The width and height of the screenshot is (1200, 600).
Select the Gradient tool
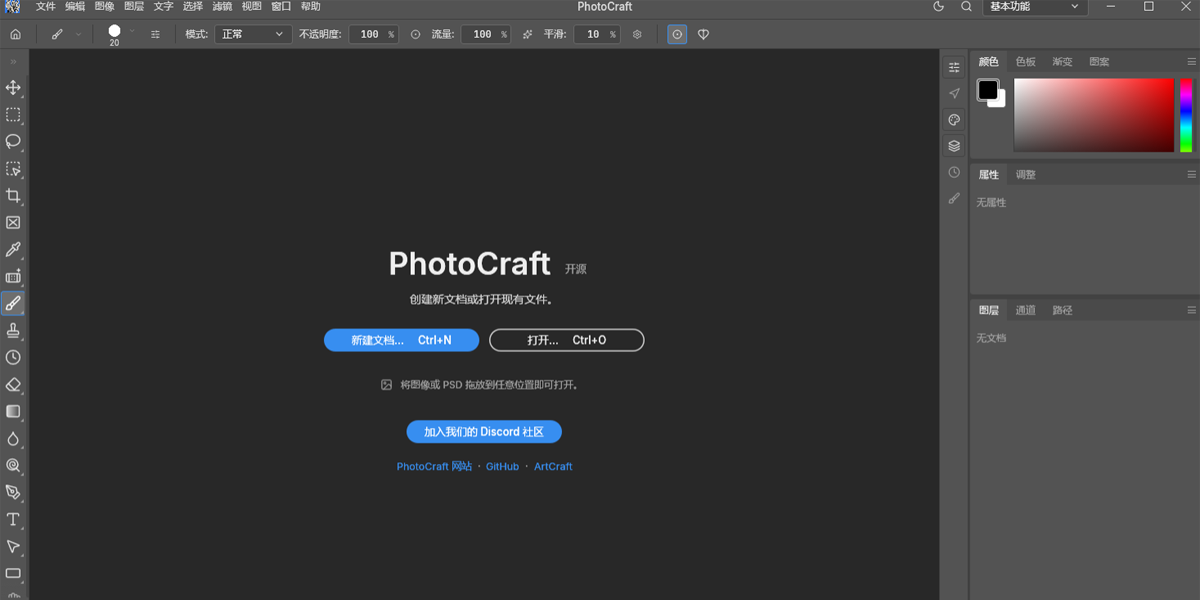(13, 411)
